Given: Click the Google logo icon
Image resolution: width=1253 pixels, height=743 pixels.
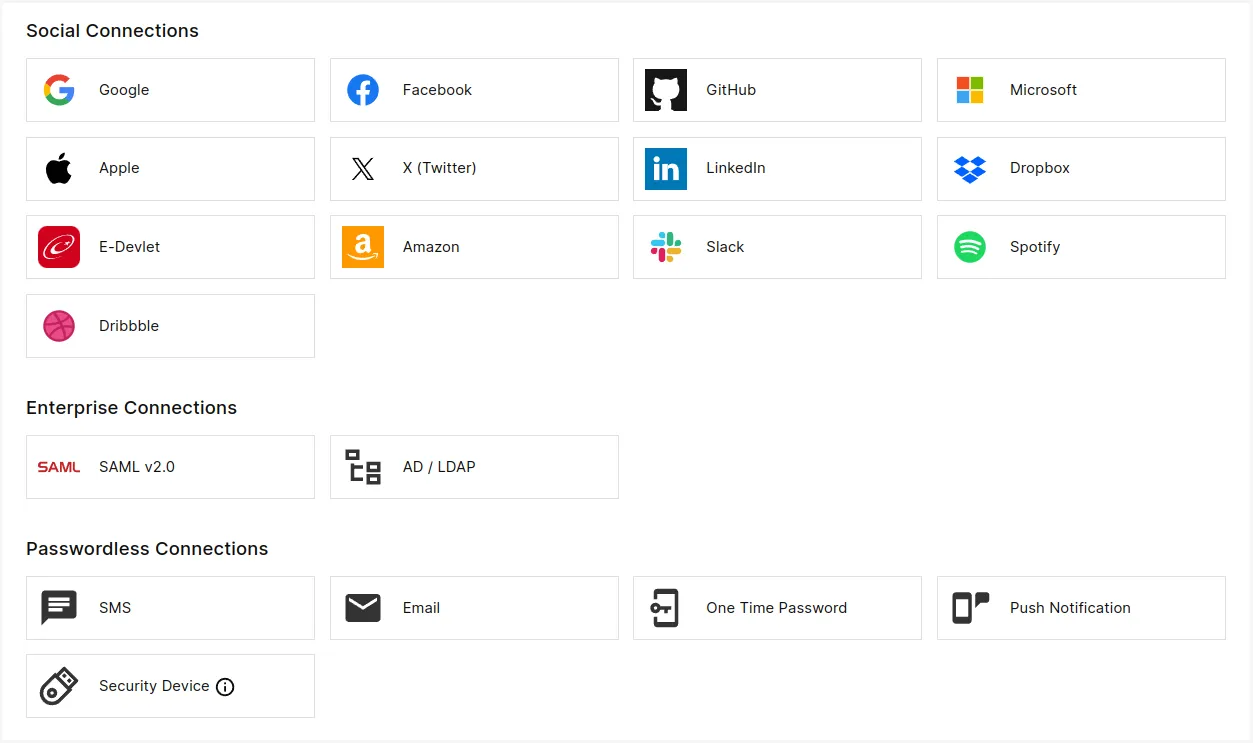Looking at the screenshot, I should 59,90.
